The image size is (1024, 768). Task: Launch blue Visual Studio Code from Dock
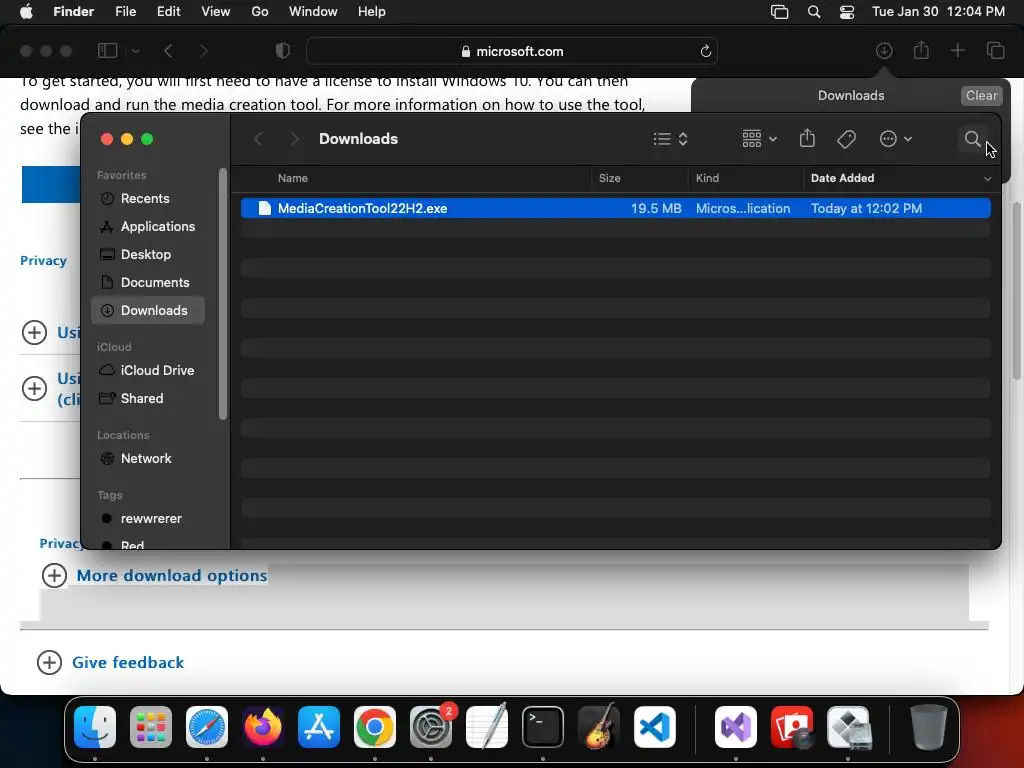pos(654,726)
